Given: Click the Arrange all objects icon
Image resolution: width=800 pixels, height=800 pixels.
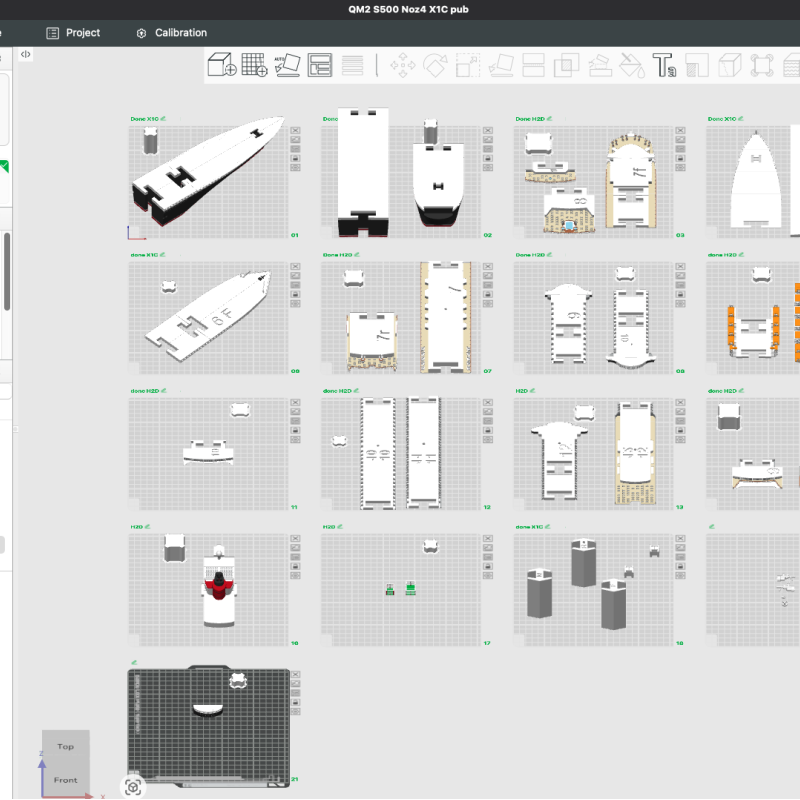Looking at the screenshot, I should pyautogui.click(x=320, y=66).
